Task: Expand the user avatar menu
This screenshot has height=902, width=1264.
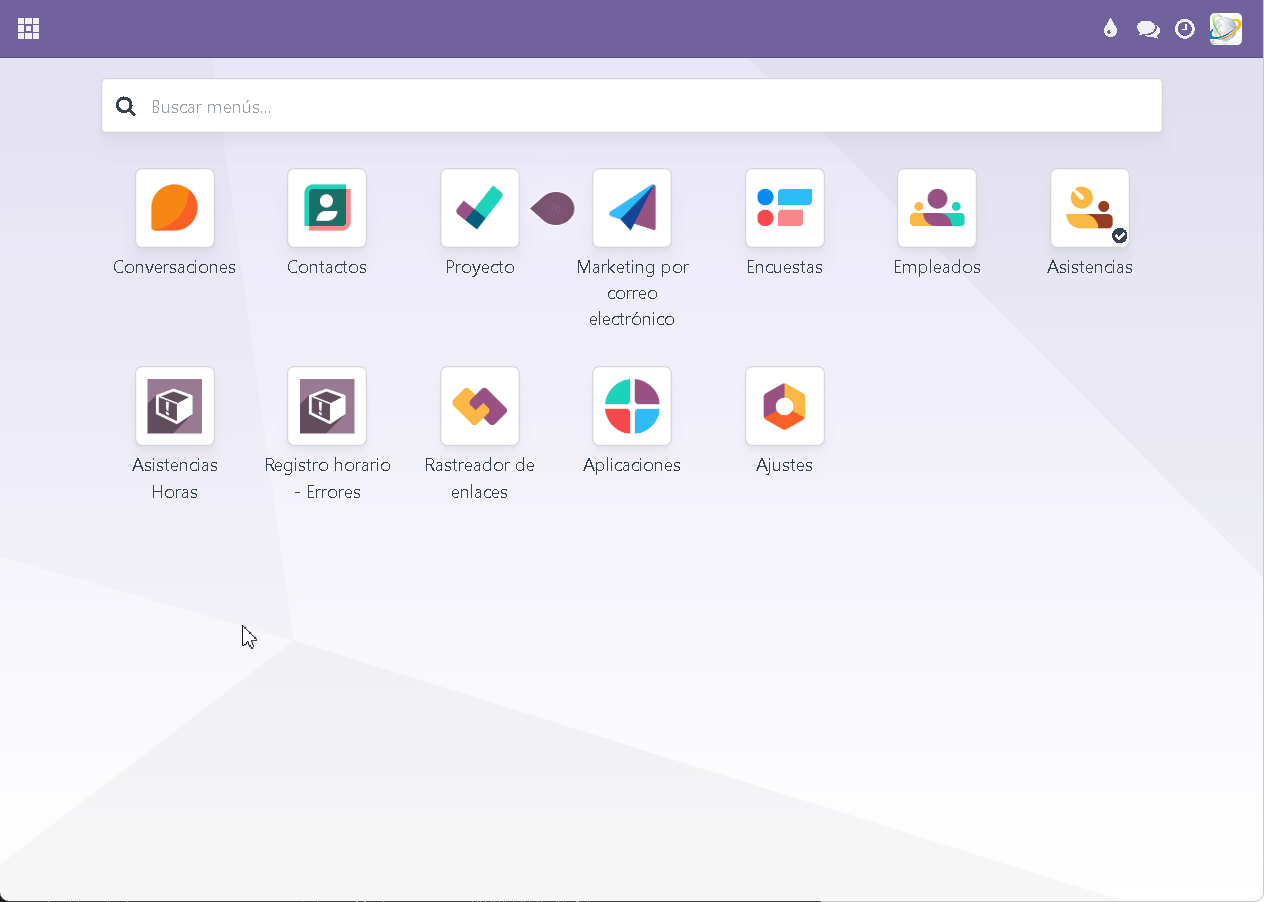Action: point(1226,29)
